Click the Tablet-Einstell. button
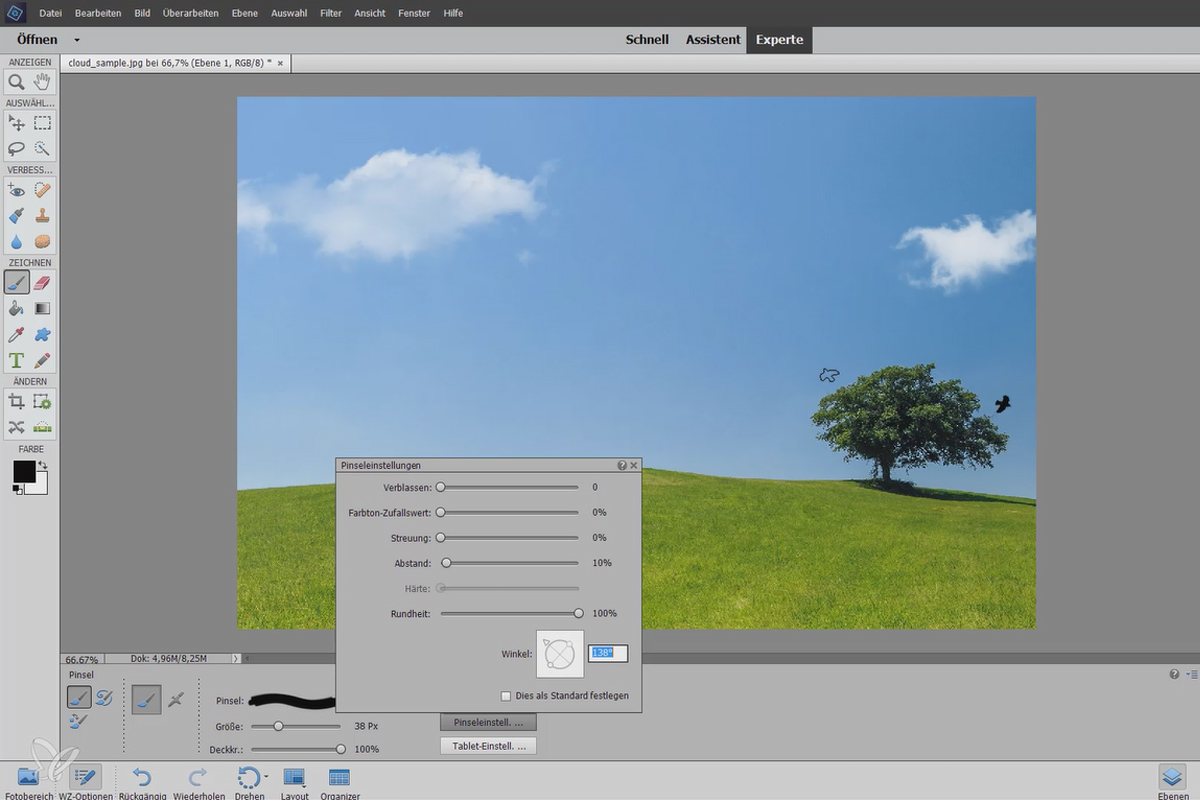 488,746
